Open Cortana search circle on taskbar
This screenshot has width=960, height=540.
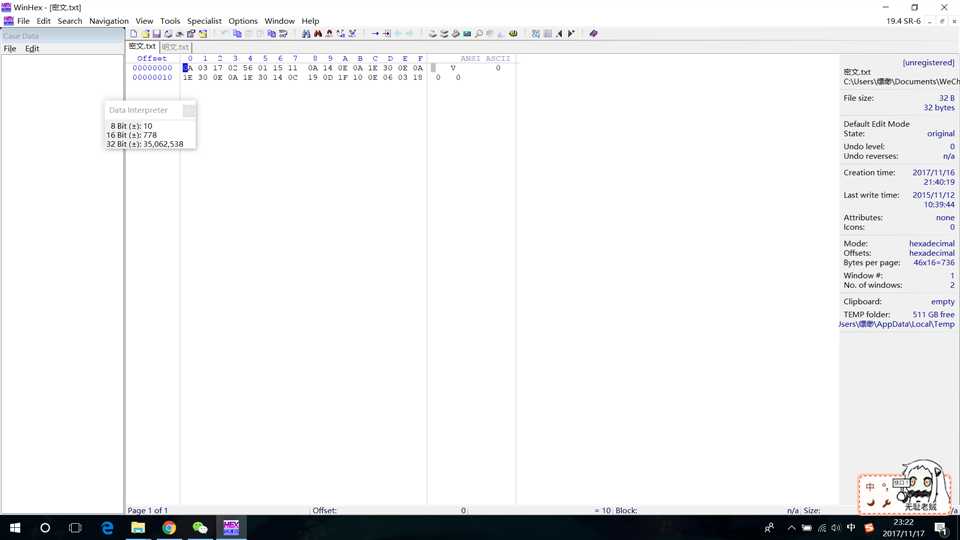[45, 527]
